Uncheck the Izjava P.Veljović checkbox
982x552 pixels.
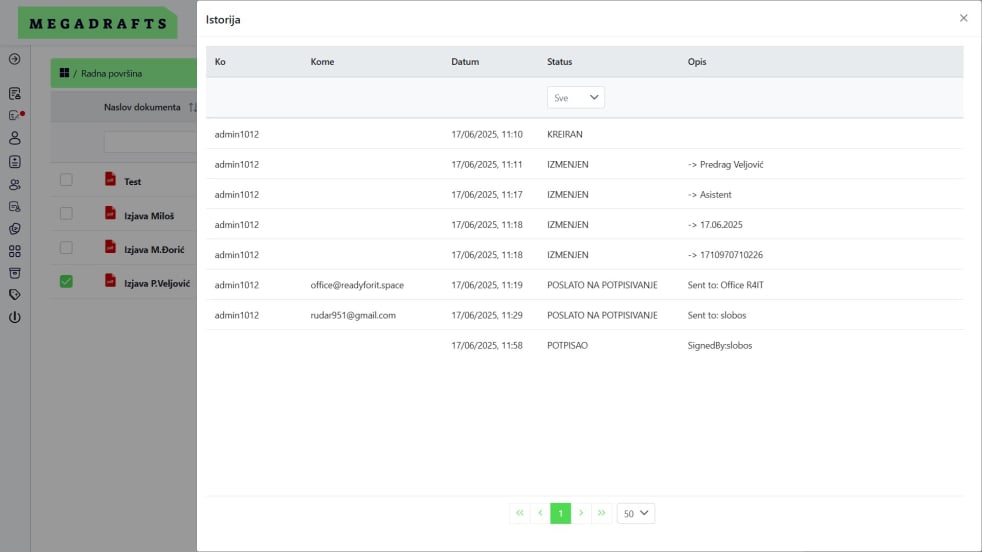click(66, 282)
